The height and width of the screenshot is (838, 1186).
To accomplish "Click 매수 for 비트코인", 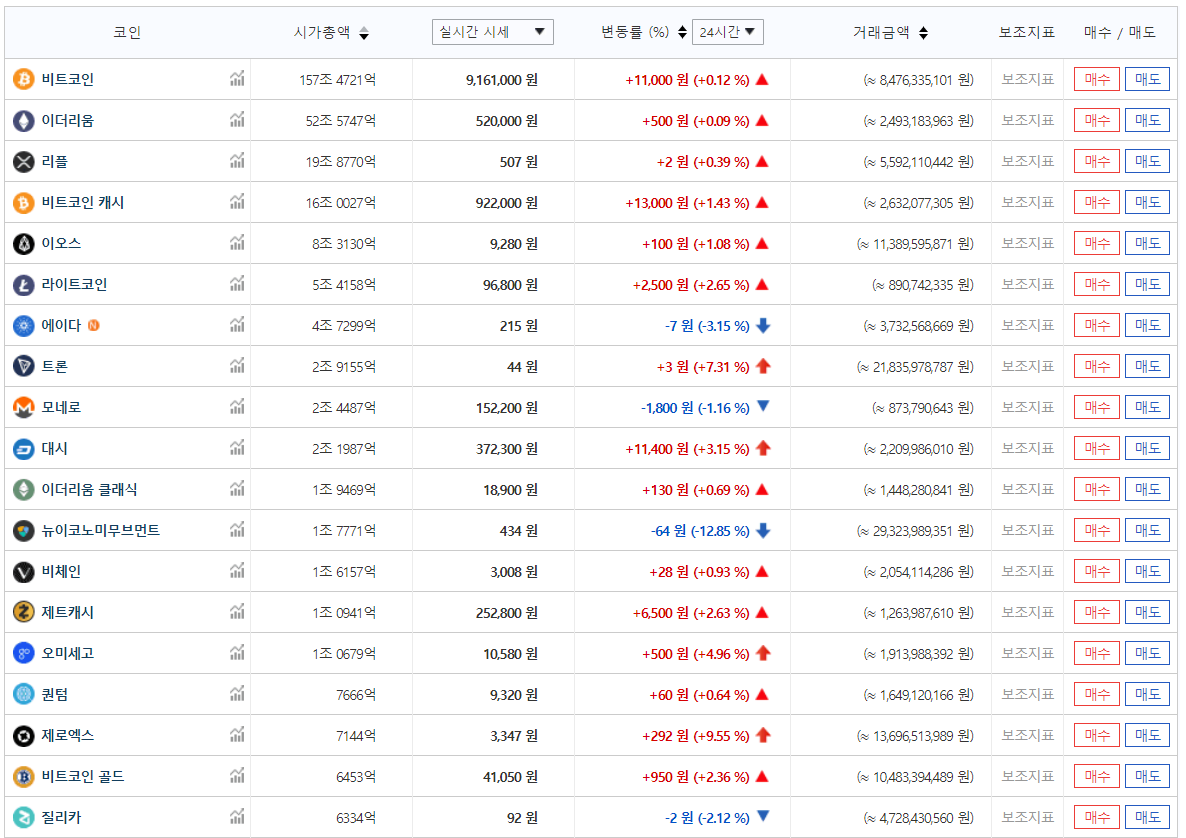I will click(1096, 78).
